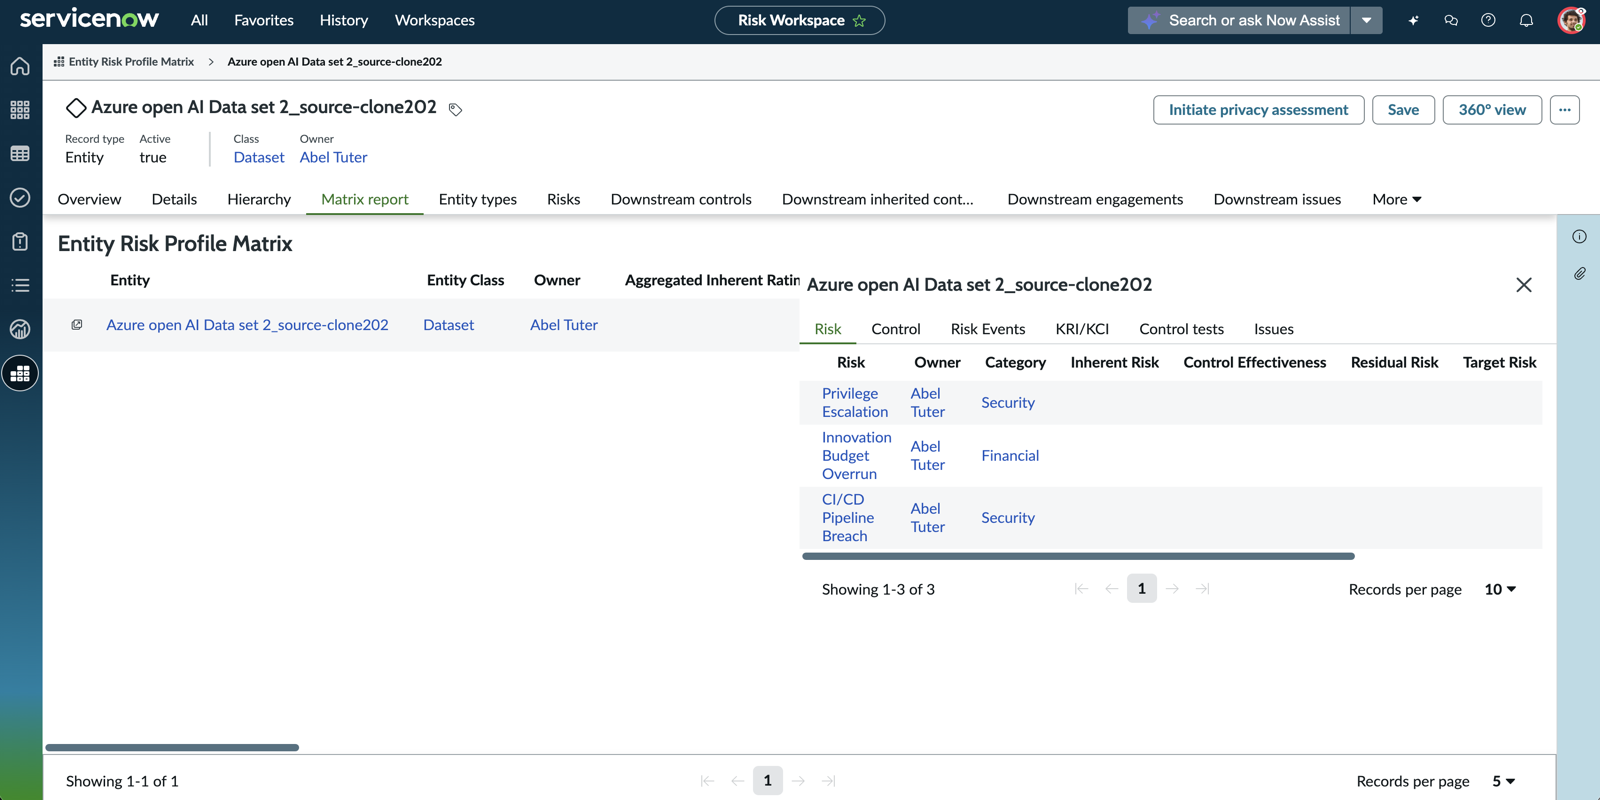Screen dimensions: 1600x800
Task: Open the apps grid icon in sidebar
Action: [x=20, y=110]
